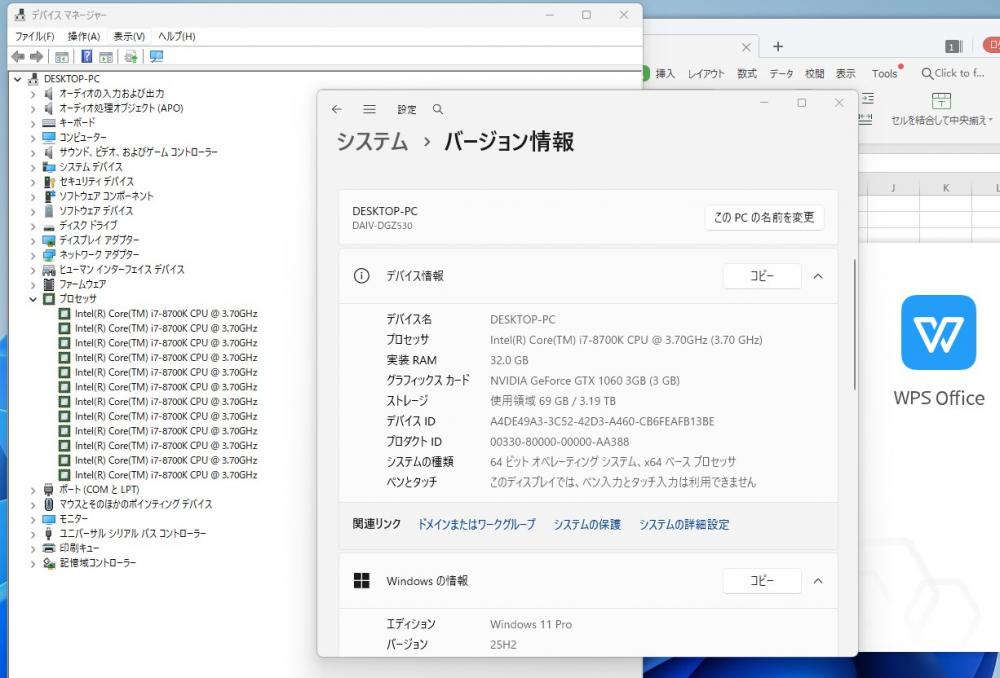Image resolution: width=1000 pixels, height=678 pixels.
Task: Select ファームウェア tree item
Action: (75, 284)
